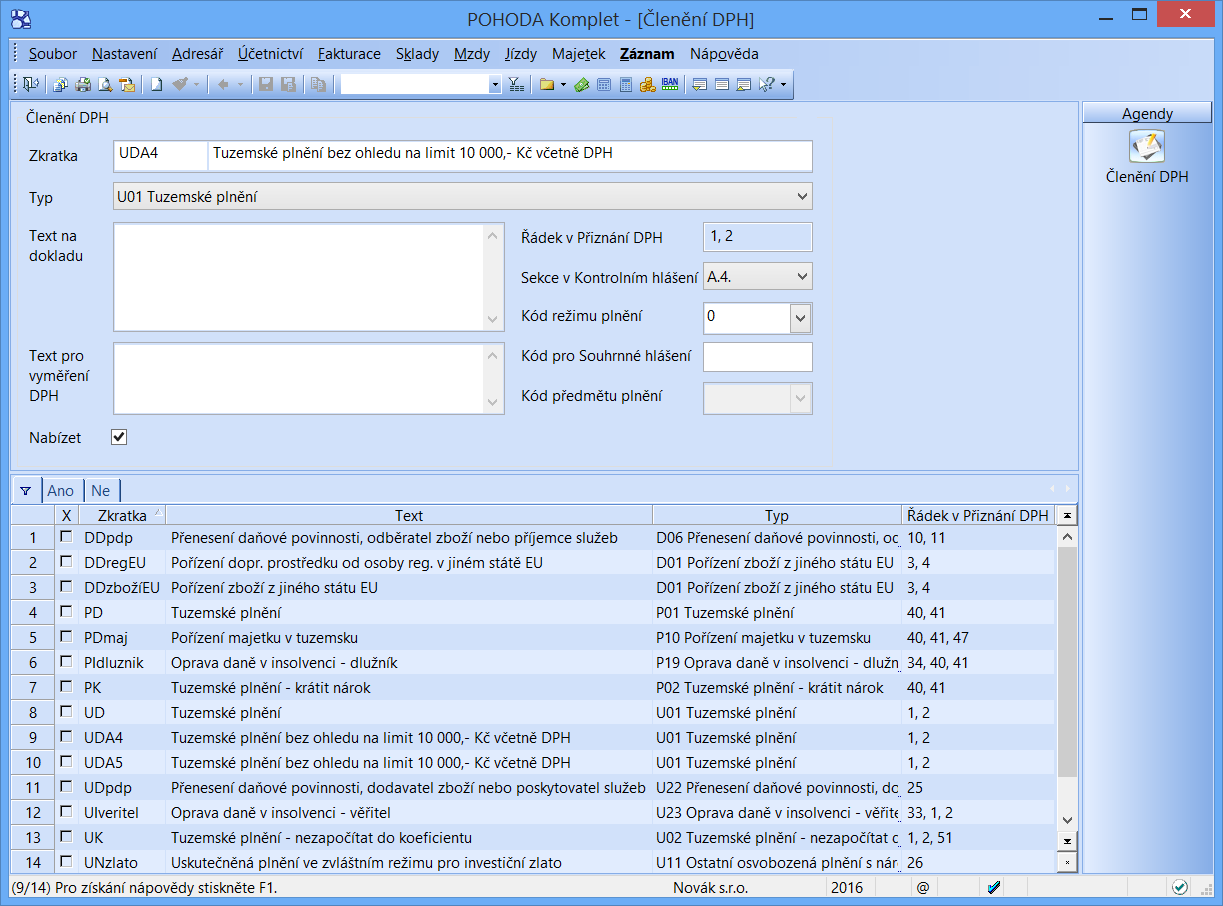Click the Kód pro Souhrnné hlášení field
This screenshot has height=906, width=1223.
coord(758,357)
